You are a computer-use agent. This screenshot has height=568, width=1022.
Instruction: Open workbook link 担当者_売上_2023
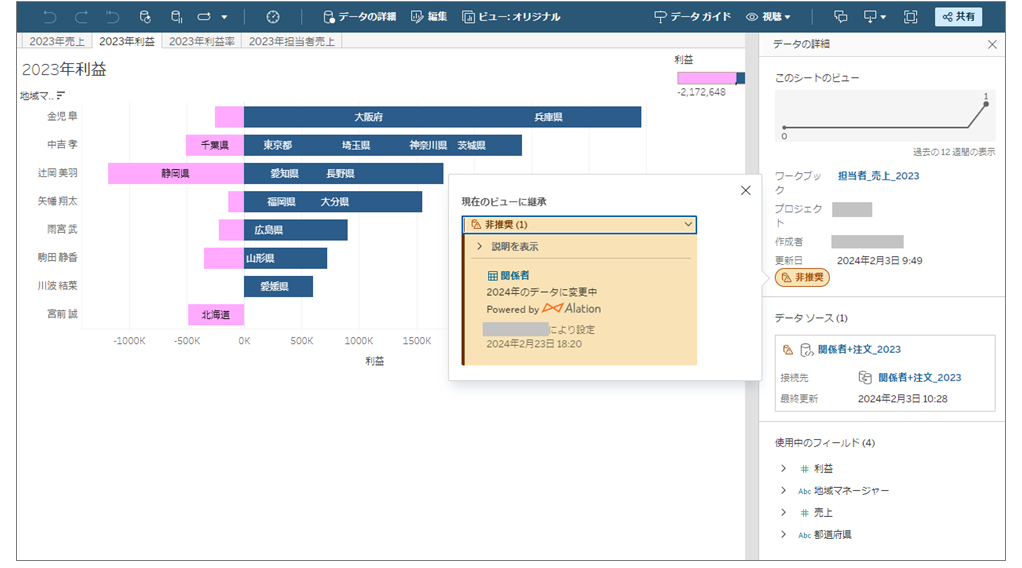pyautogui.click(x=879, y=175)
